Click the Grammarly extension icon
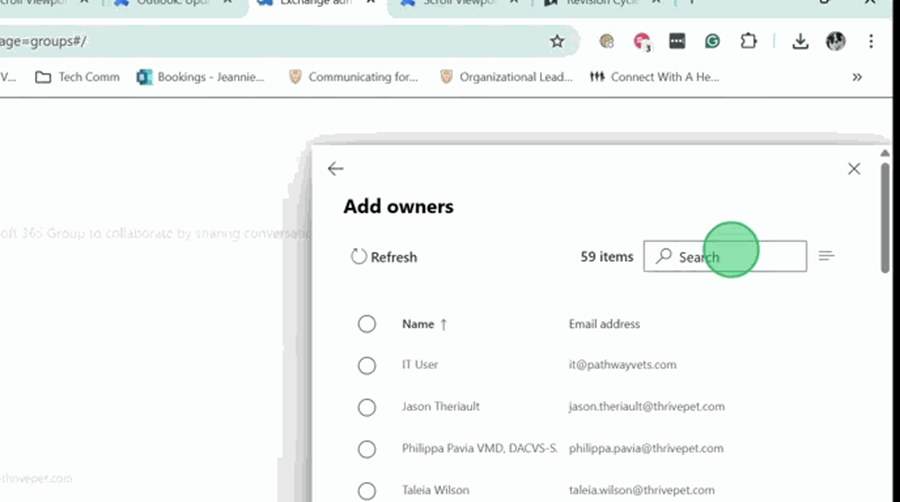 pyautogui.click(x=712, y=41)
